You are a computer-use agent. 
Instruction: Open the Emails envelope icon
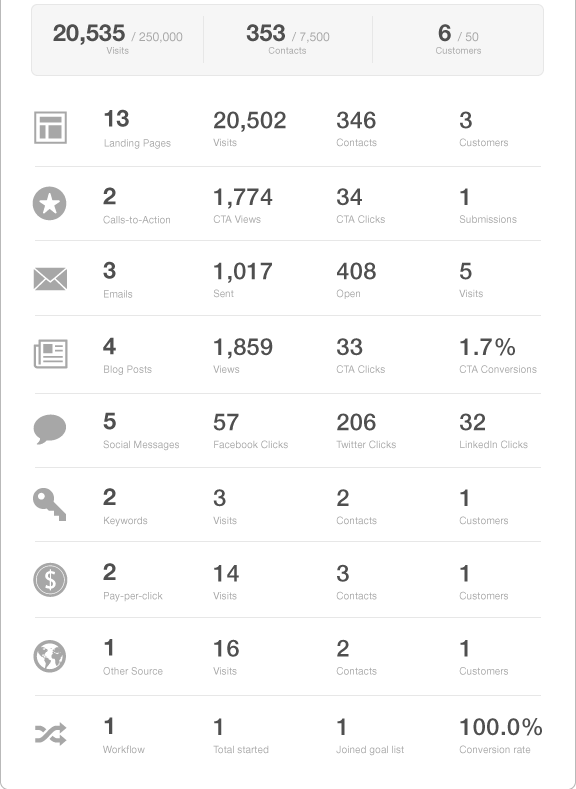(x=50, y=279)
